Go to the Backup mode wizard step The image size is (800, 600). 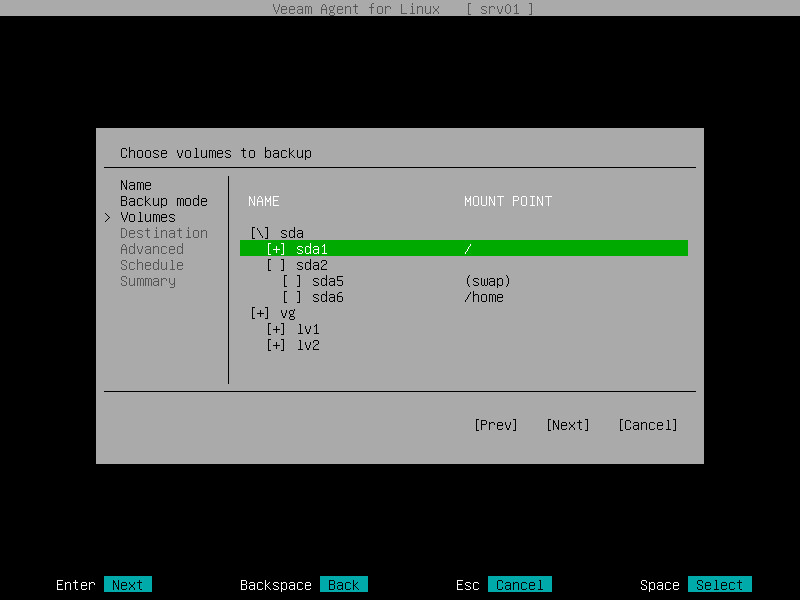(164, 201)
